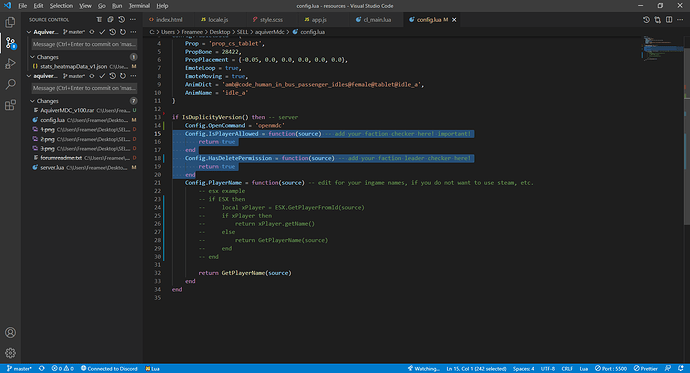Click the second Source Control header icon (copy-pages icon)
The width and height of the screenshot is (690, 373).
tap(110, 19)
